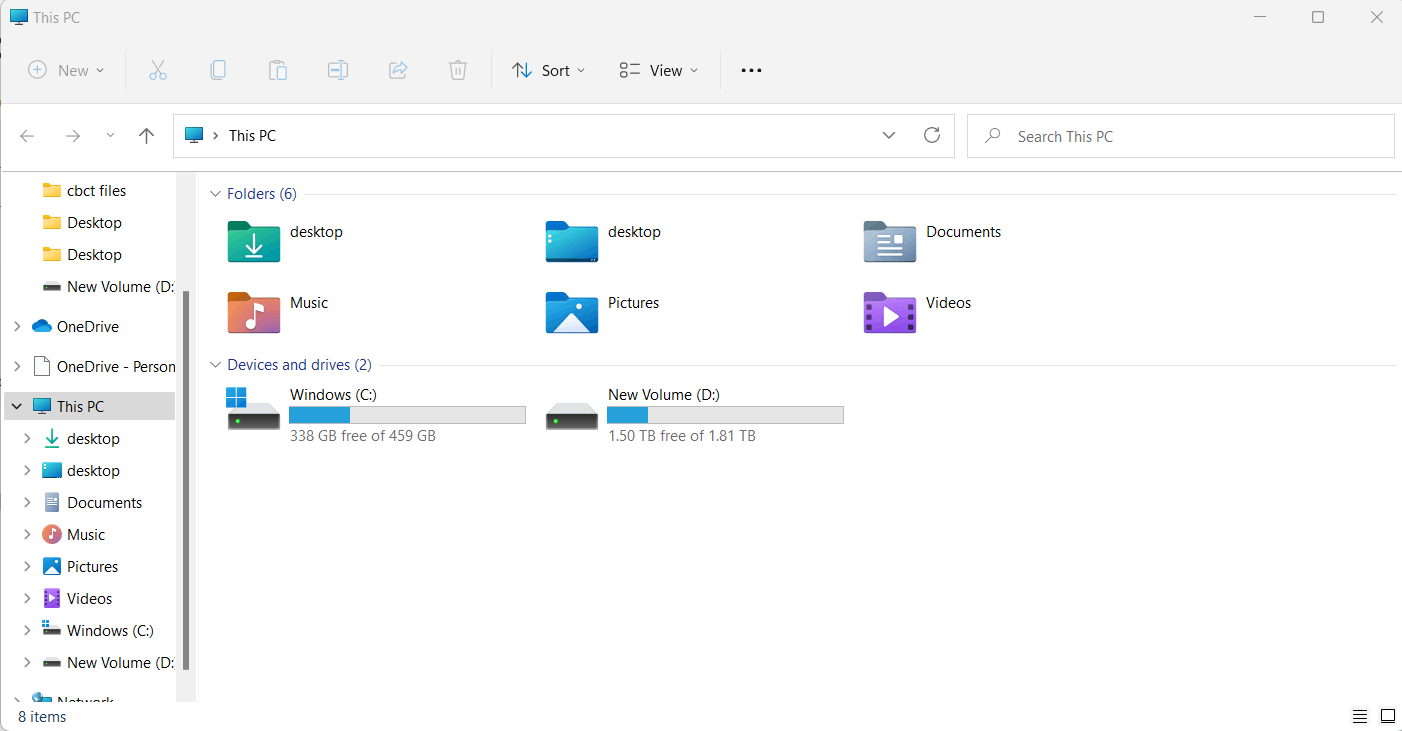Open the Sort dropdown menu
The width and height of the screenshot is (1402, 731).
pyautogui.click(x=548, y=70)
